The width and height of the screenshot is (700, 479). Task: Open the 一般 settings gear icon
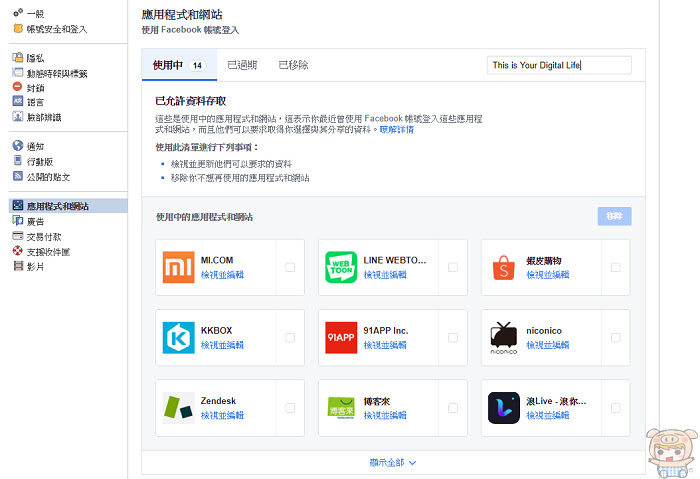point(18,13)
